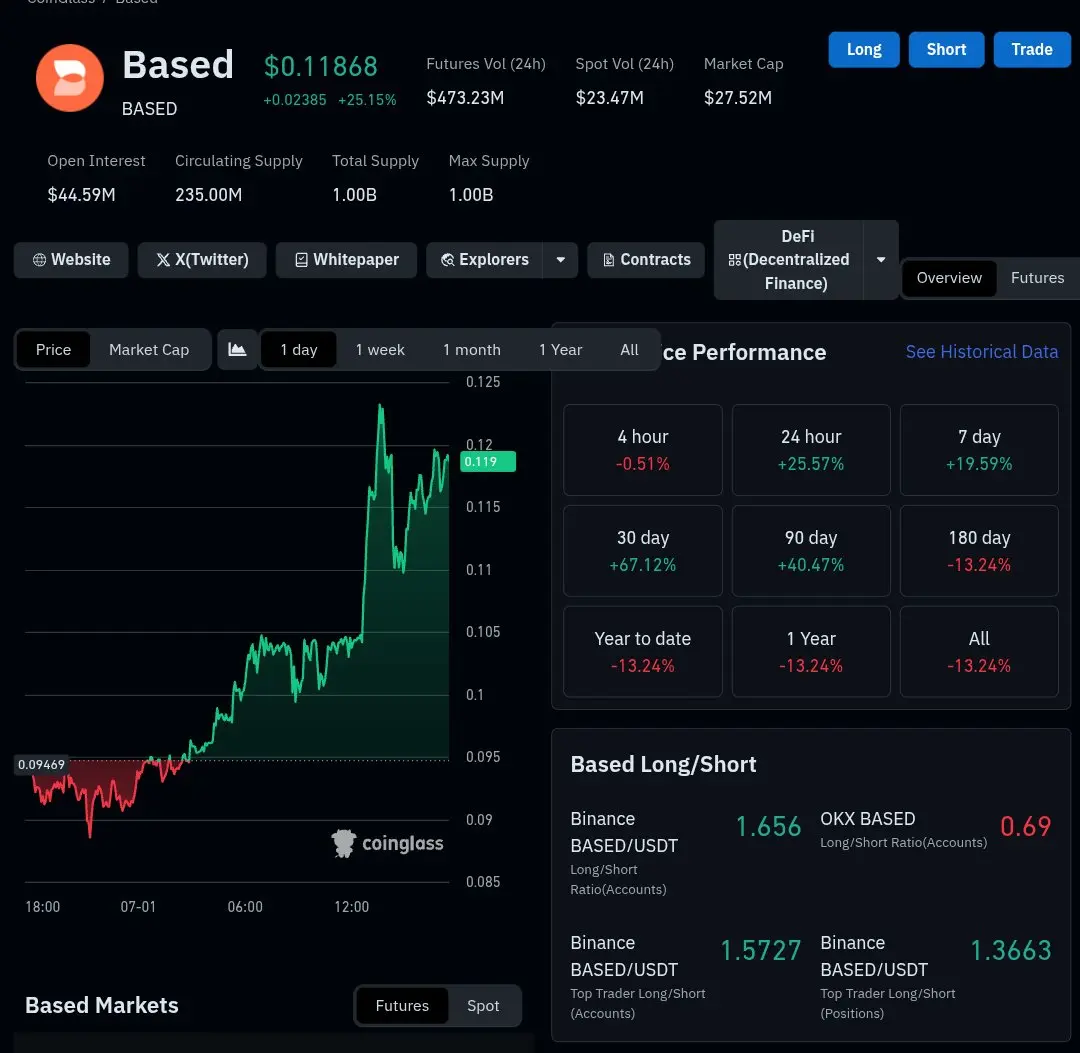Expand the DeFi category dropdown arrow

click(881, 260)
